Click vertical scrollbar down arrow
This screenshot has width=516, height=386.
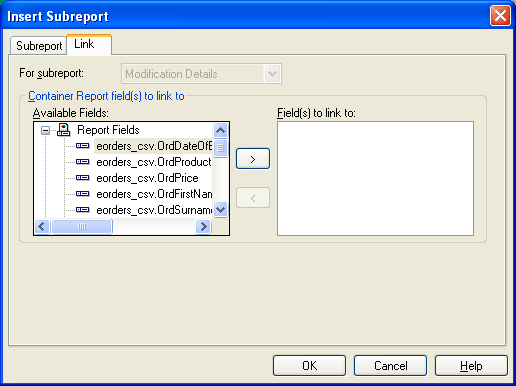click(220, 210)
